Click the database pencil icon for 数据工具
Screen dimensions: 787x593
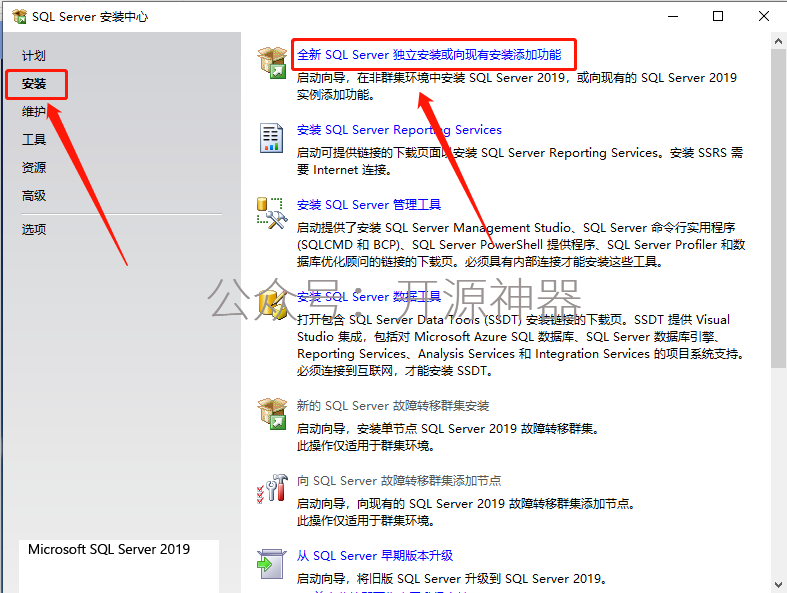272,304
